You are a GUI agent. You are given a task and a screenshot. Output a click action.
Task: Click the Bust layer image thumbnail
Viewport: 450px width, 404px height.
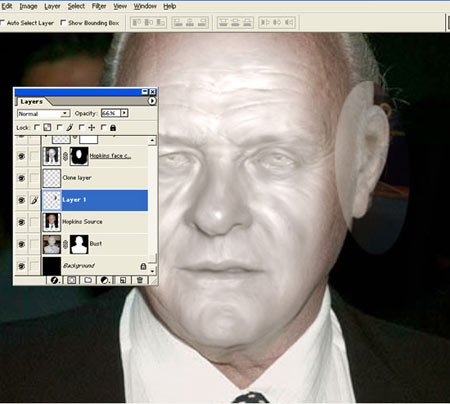tap(52, 244)
